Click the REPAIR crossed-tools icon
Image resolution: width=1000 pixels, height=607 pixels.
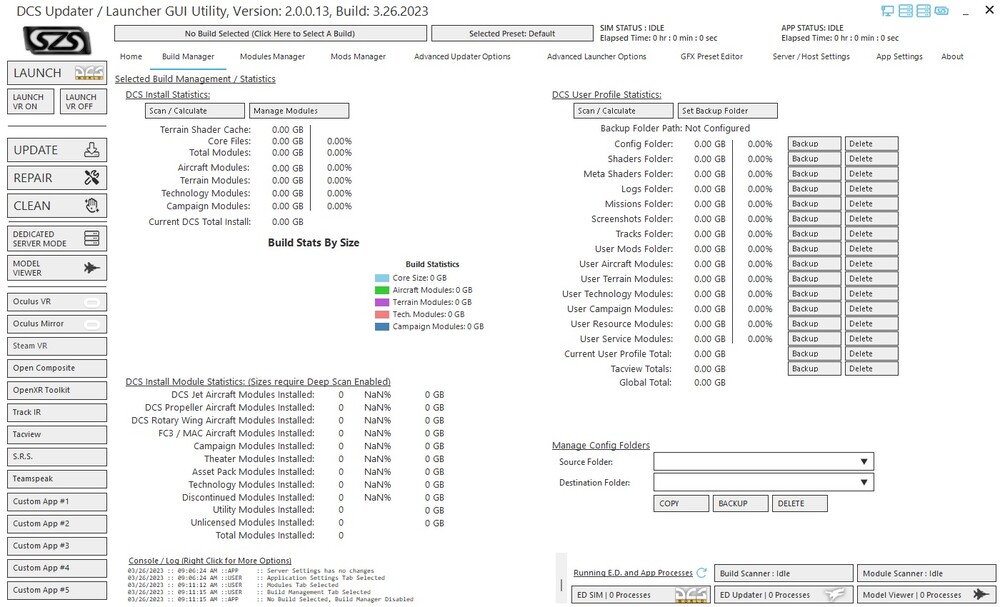92,177
